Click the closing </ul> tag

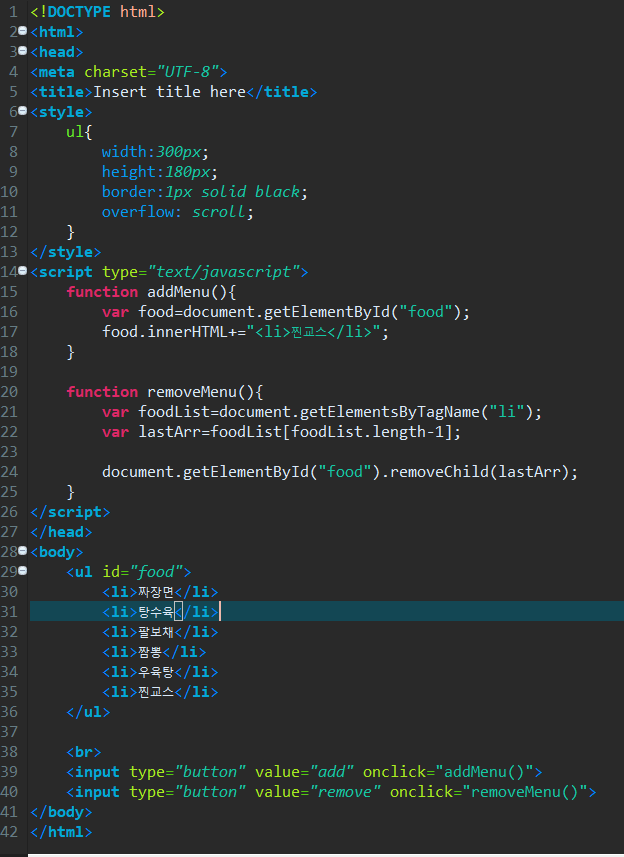click(88, 712)
